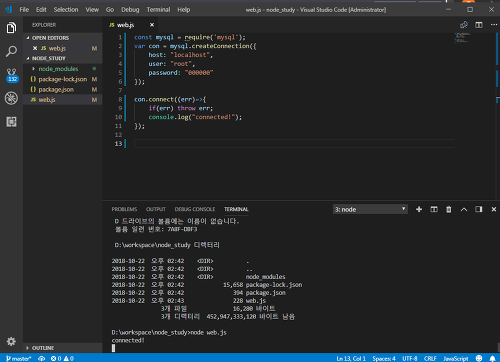Open the Terminal menu
The width and height of the screenshot is (500, 362).
(158, 10)
